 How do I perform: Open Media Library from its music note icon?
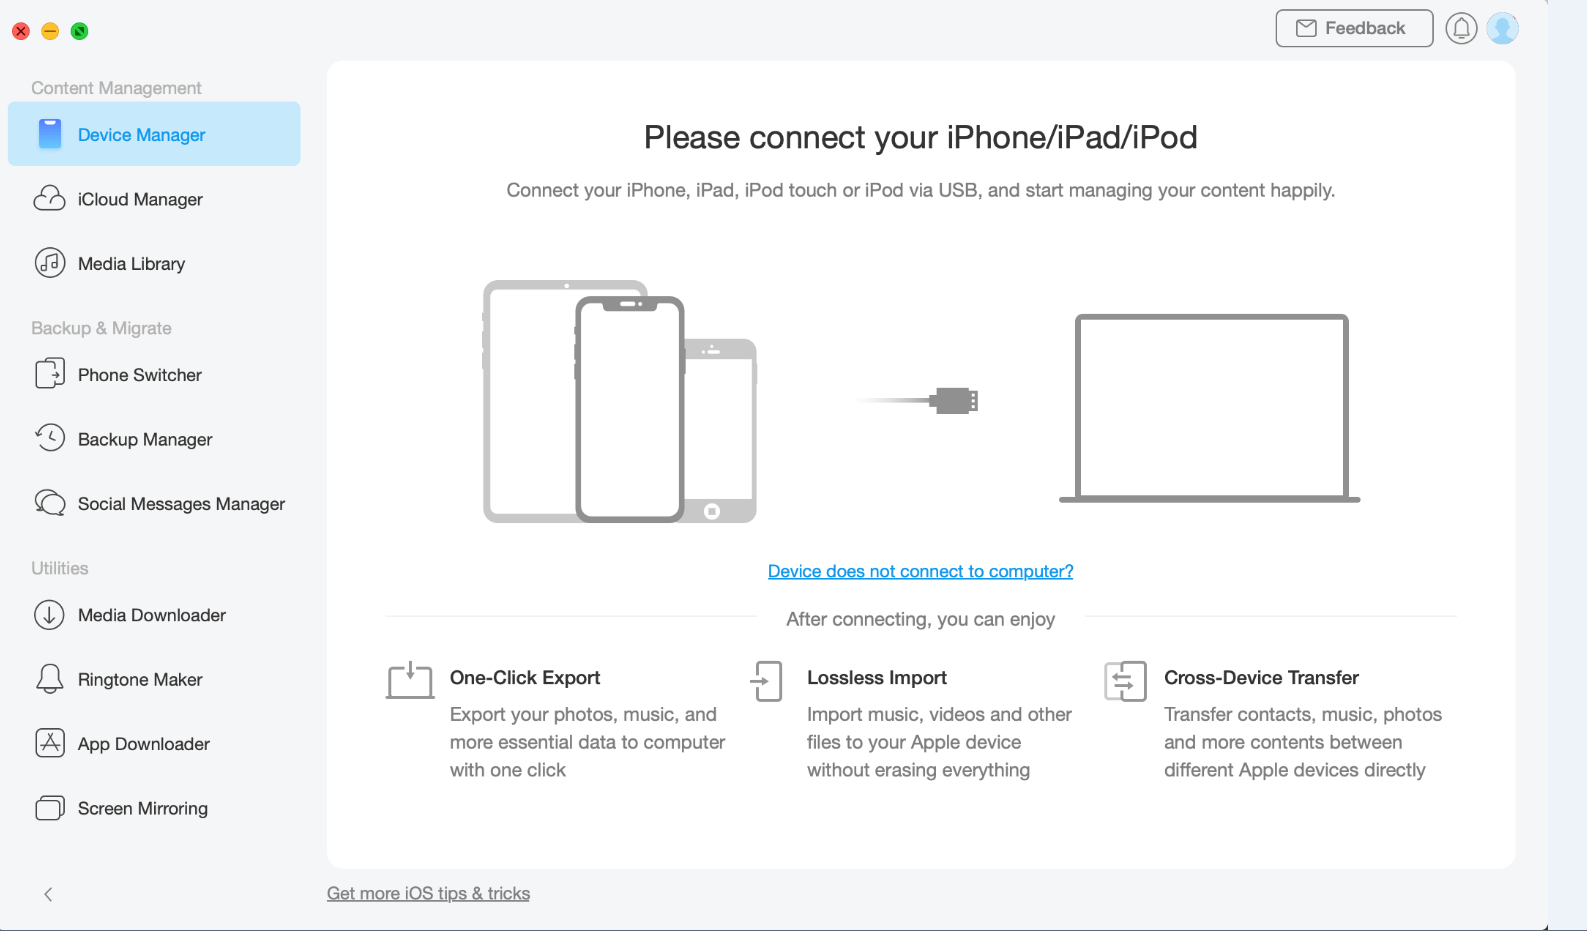(x=50, y=263)
